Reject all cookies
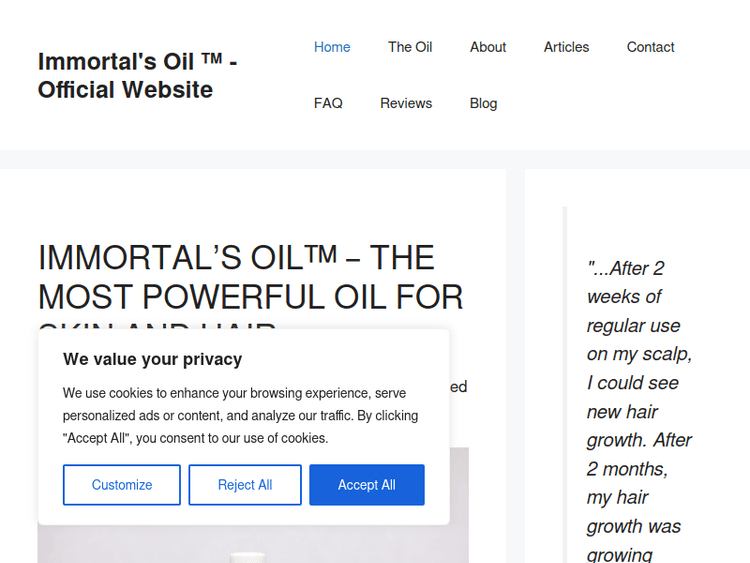This screenshot has width=750, height=563. (245, 485)
